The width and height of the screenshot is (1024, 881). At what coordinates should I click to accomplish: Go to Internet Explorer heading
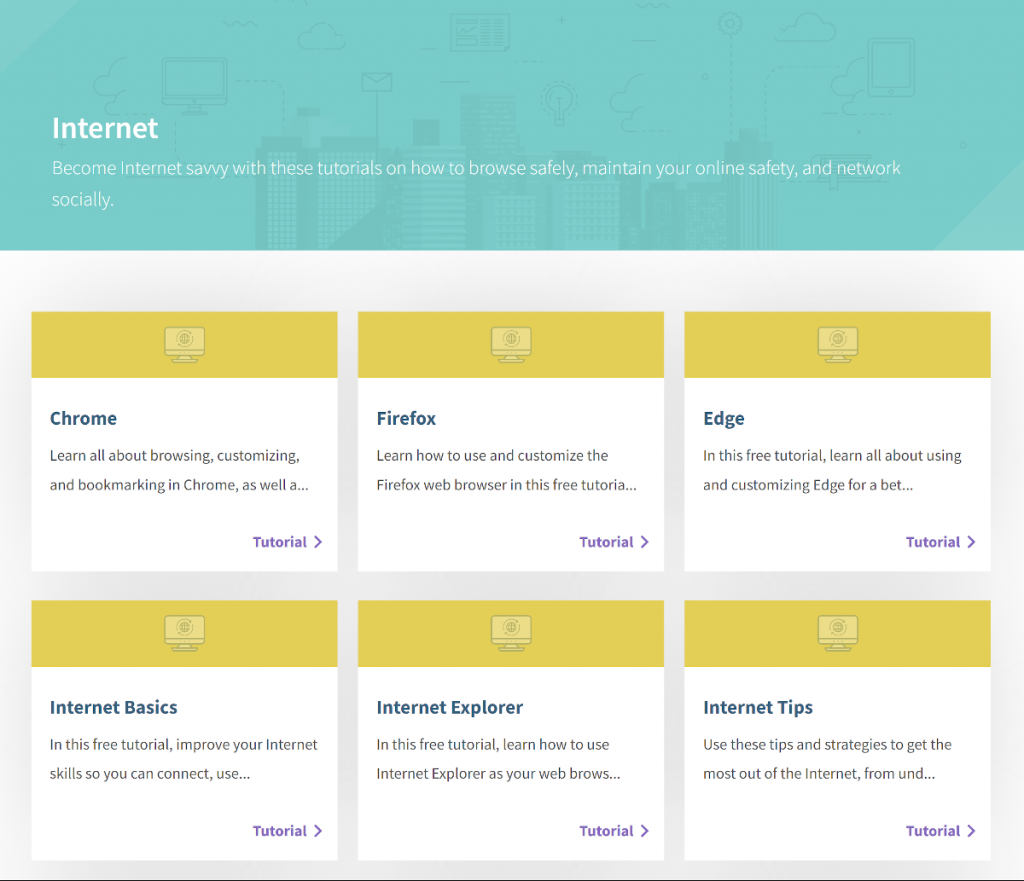pos(449,707)
